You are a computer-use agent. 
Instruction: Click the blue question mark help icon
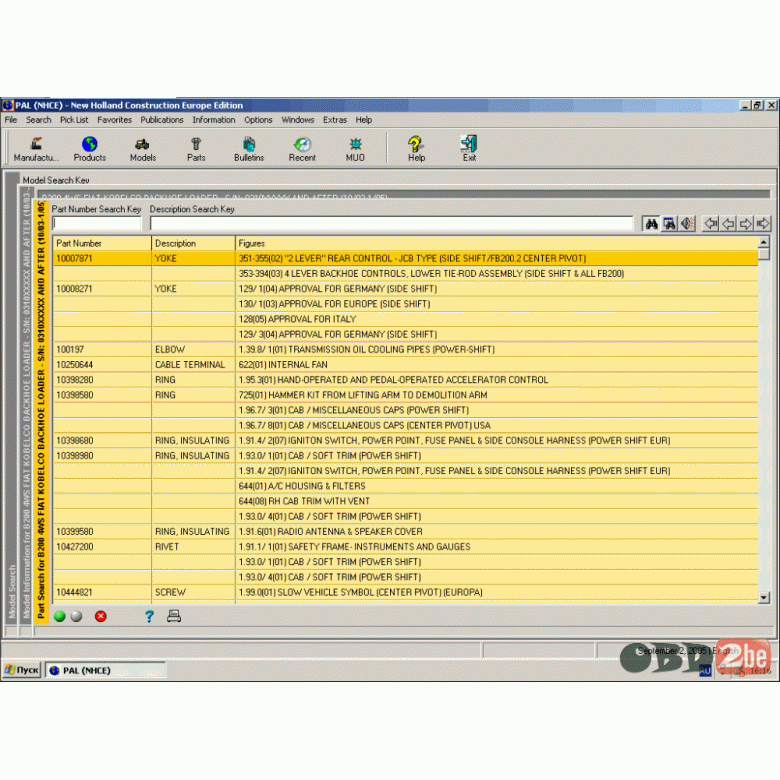149,616
